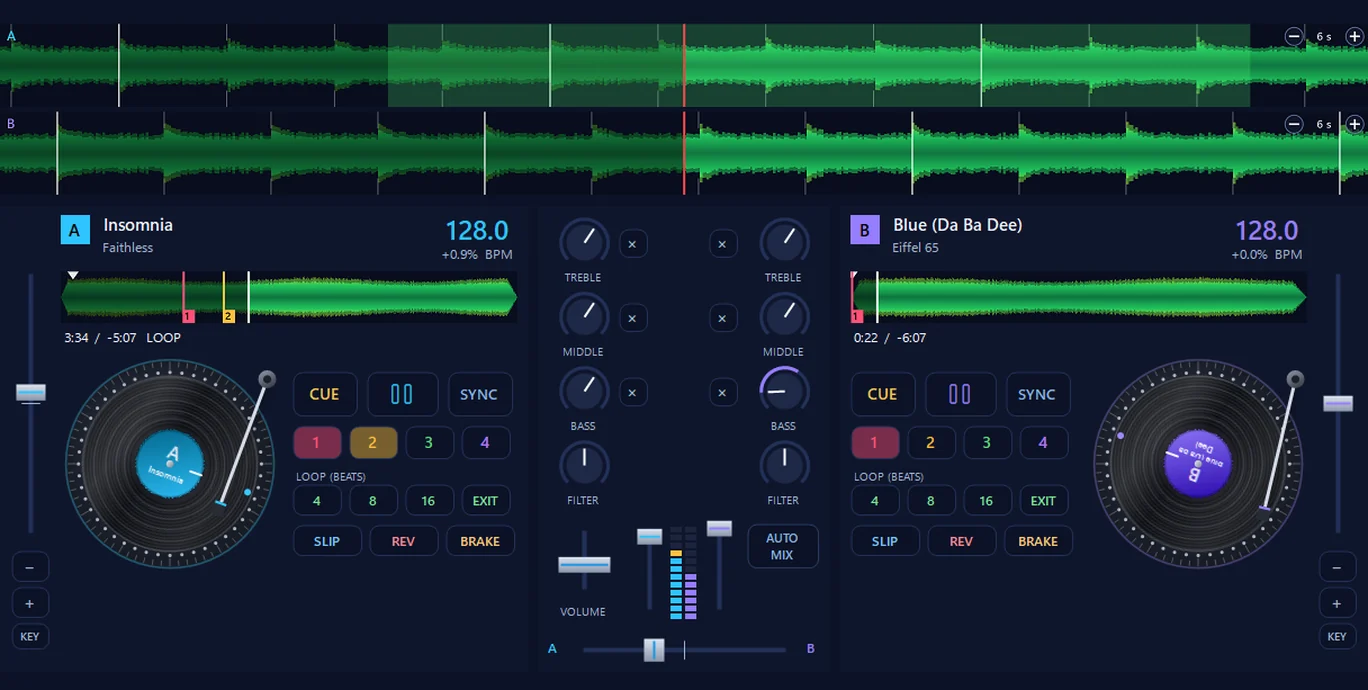Click cue marker 2 on deck A overview
Screen dimensions: 1368x690
[x=228, y=316]
